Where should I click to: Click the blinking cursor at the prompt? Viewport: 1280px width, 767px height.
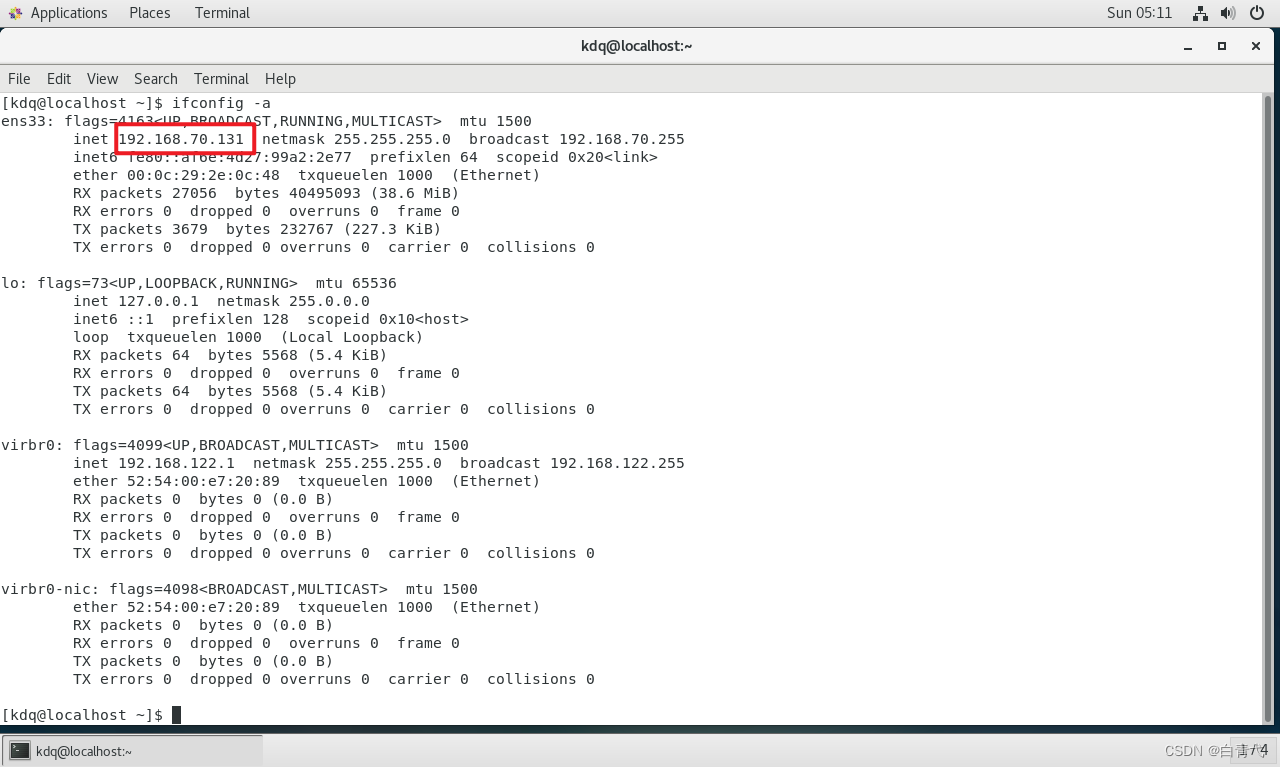coord(177,714)
